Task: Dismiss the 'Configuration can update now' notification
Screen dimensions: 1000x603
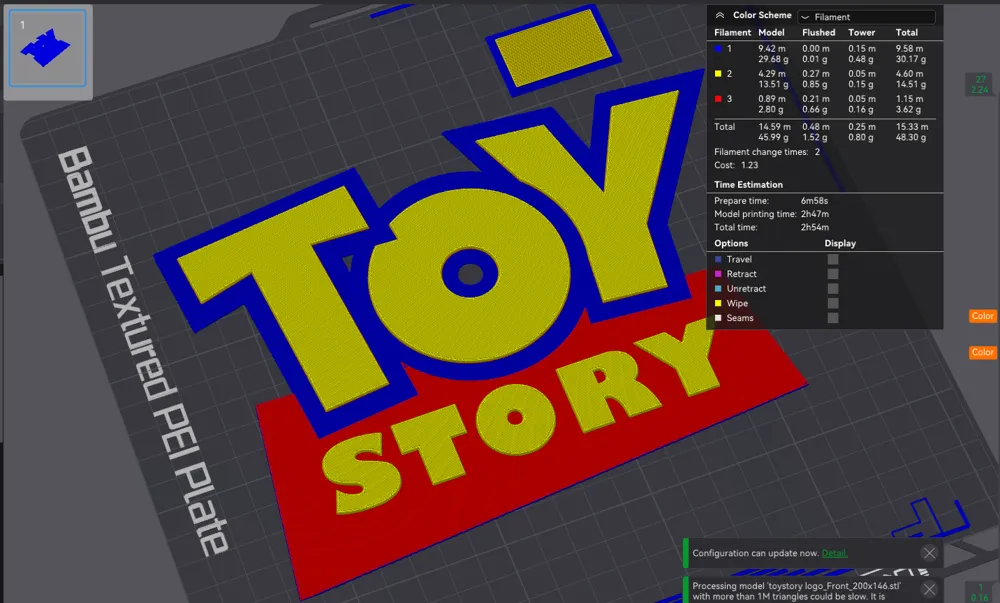Action: pyautogui.click(x=930, y=553)
